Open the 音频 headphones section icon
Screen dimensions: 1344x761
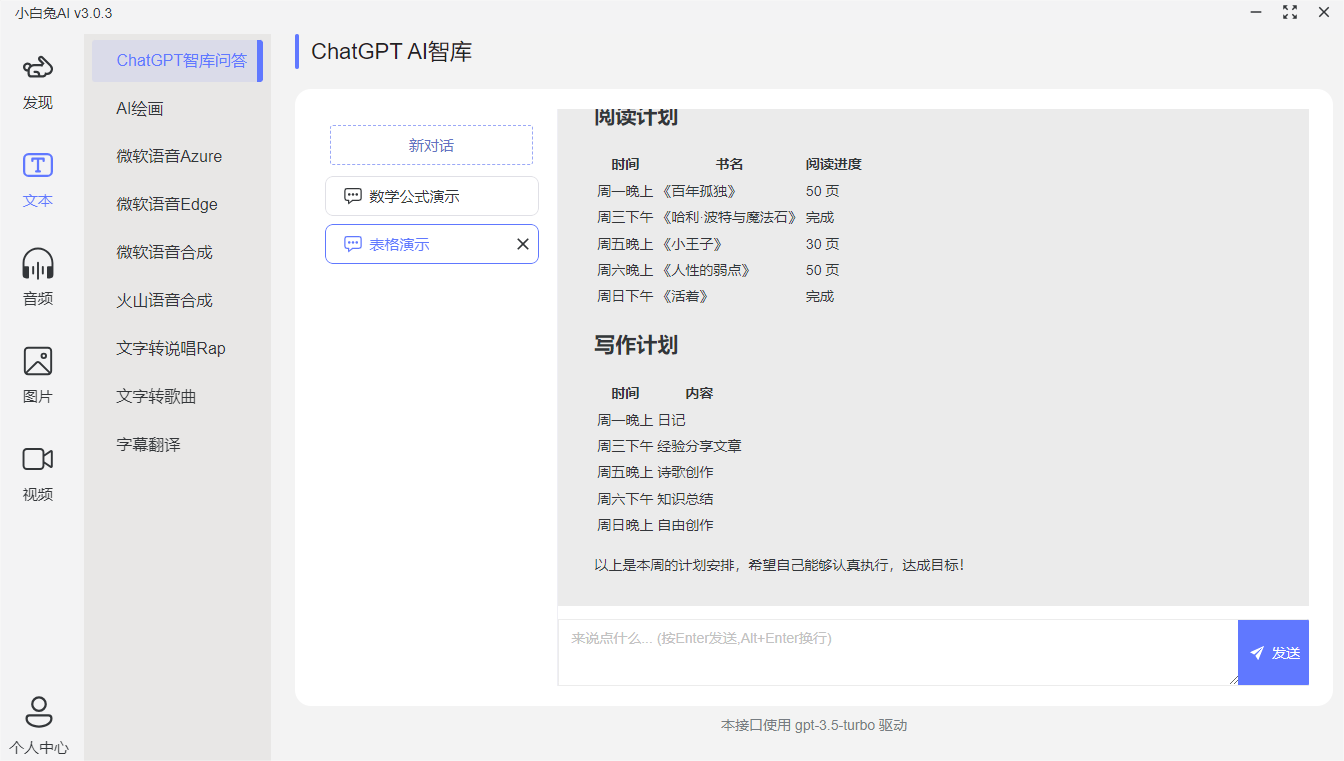pyautogui.click(x=38, y=264)
